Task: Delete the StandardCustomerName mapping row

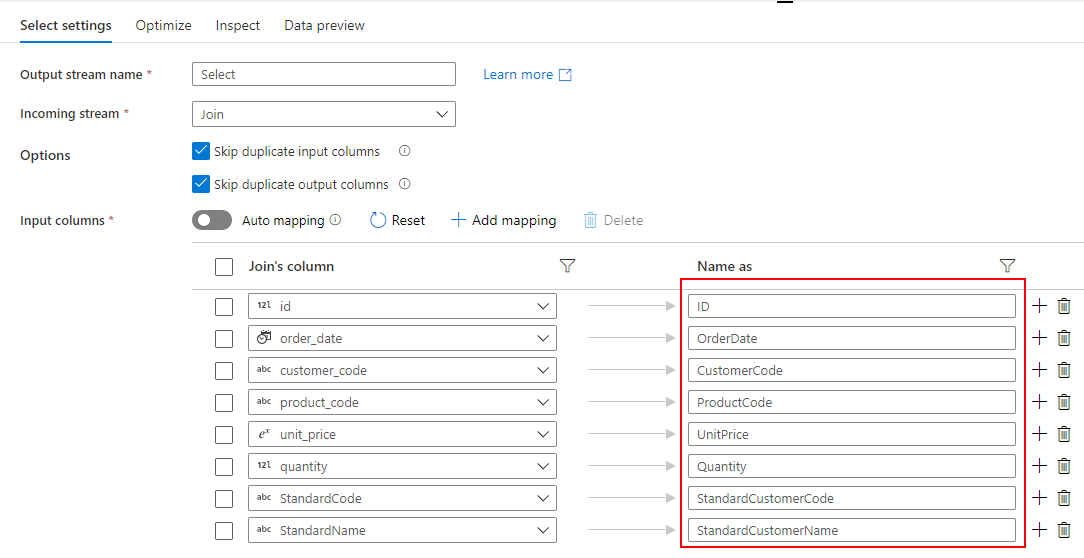Action: tap(1064, 530)
